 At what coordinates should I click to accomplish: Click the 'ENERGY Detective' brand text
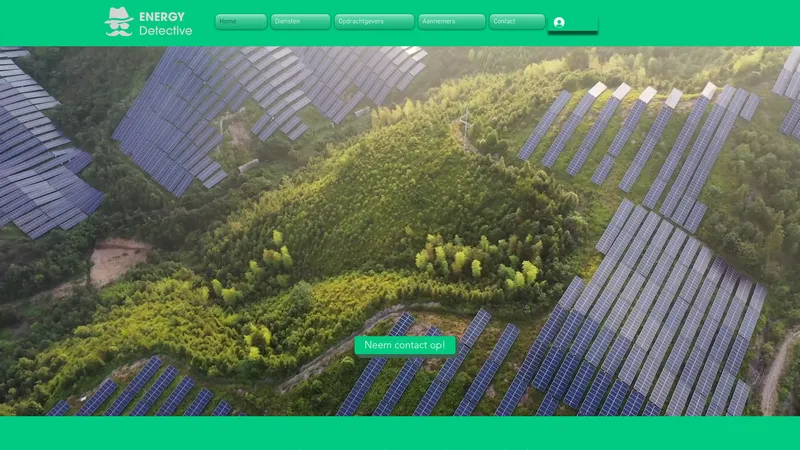click(165, 23)
